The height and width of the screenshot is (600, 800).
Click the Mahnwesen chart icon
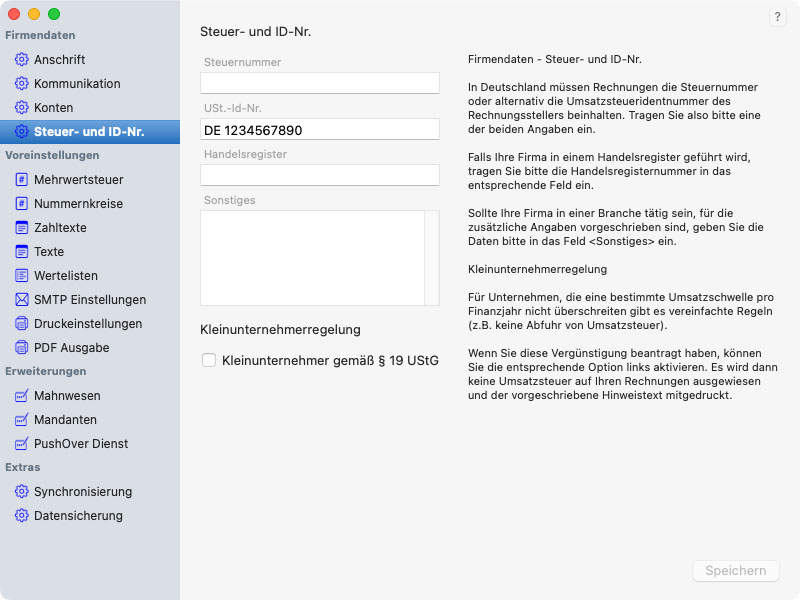21,396
